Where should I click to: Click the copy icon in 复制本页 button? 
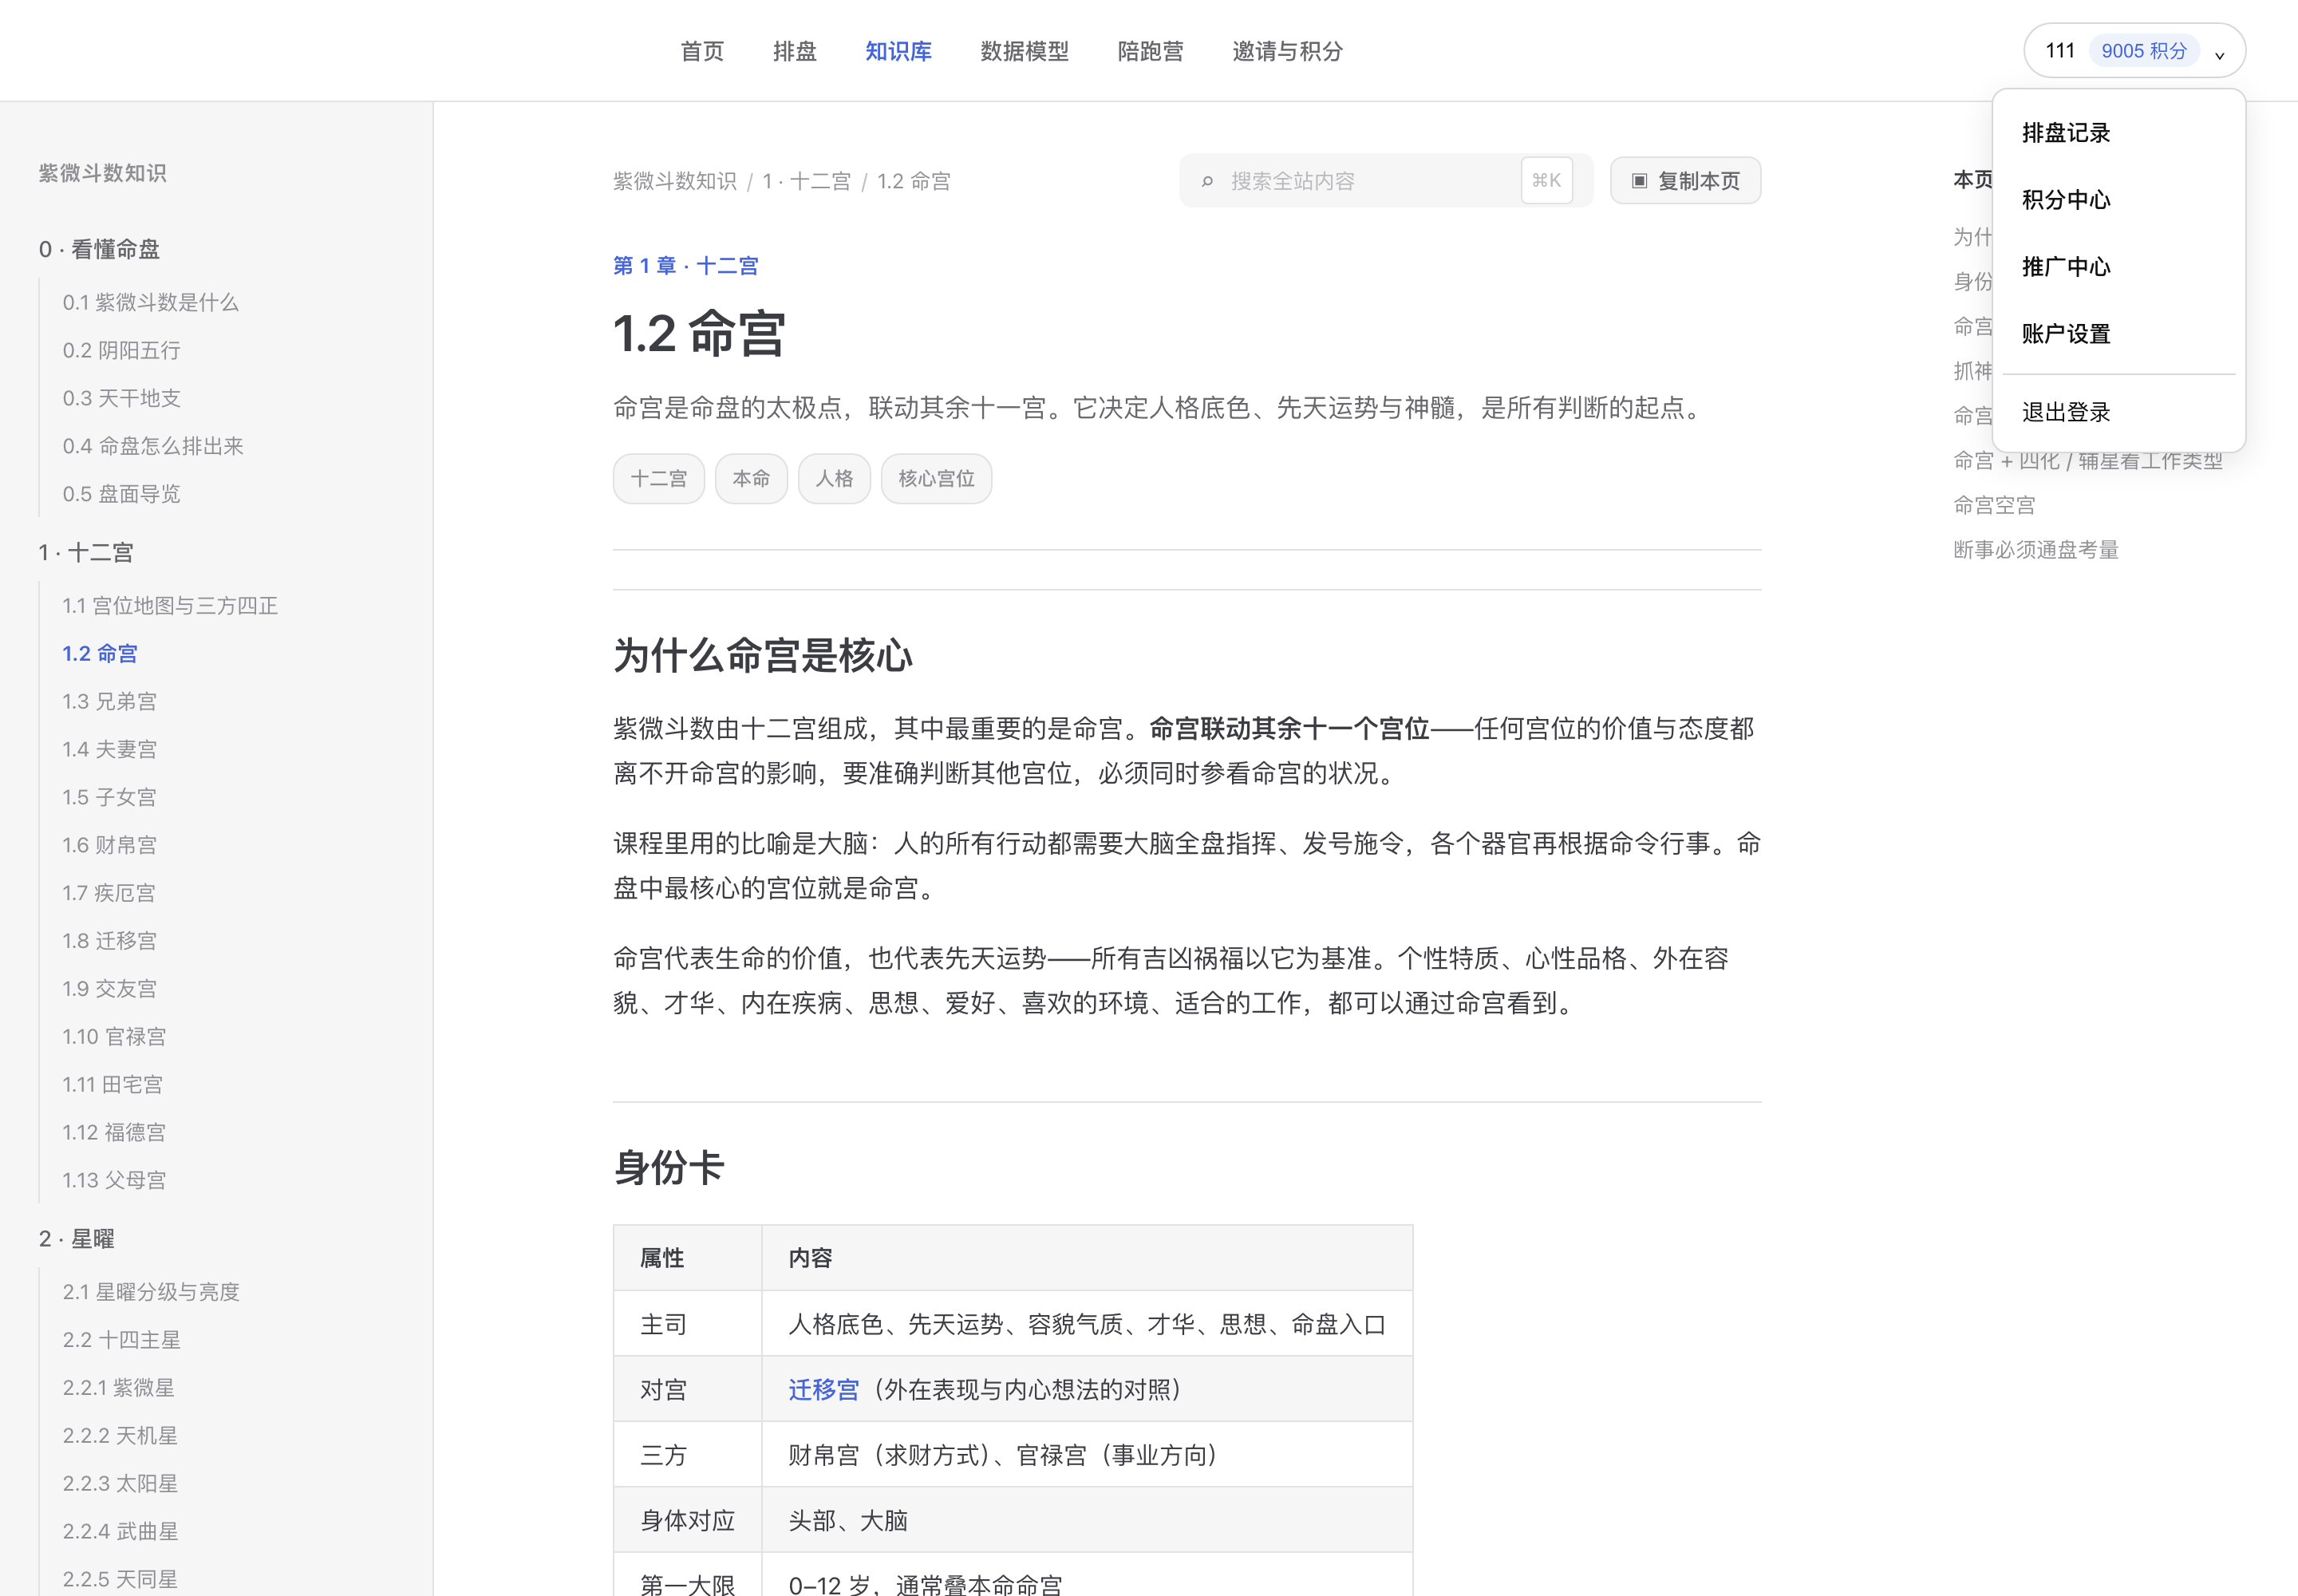coord(1639,181)
